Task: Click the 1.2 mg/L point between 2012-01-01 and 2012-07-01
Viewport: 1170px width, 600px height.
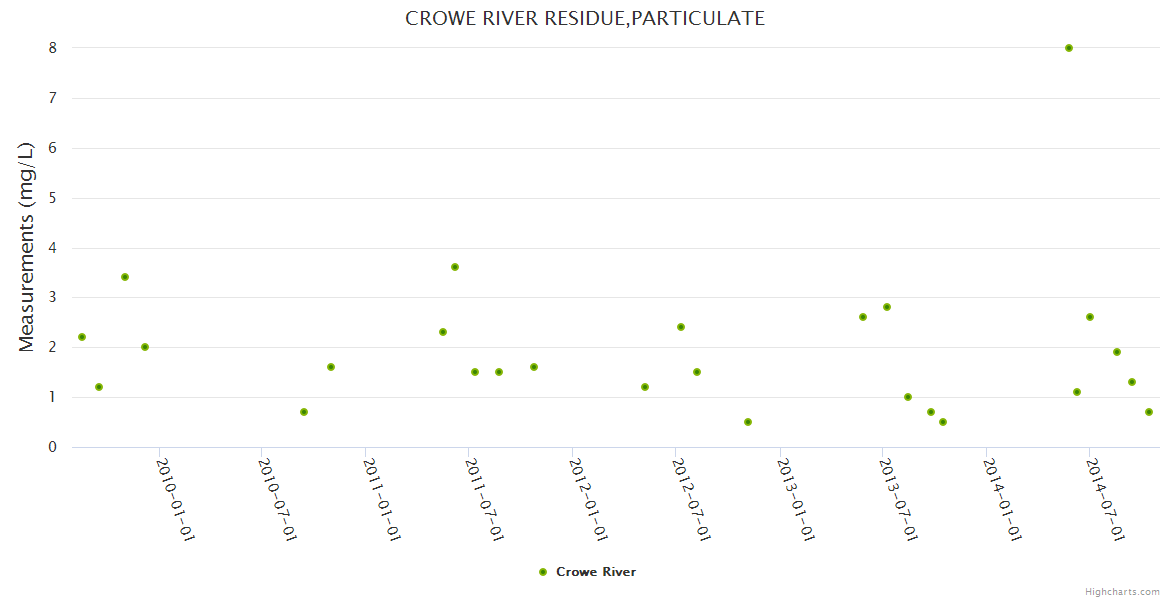Action: pos(645,387)
